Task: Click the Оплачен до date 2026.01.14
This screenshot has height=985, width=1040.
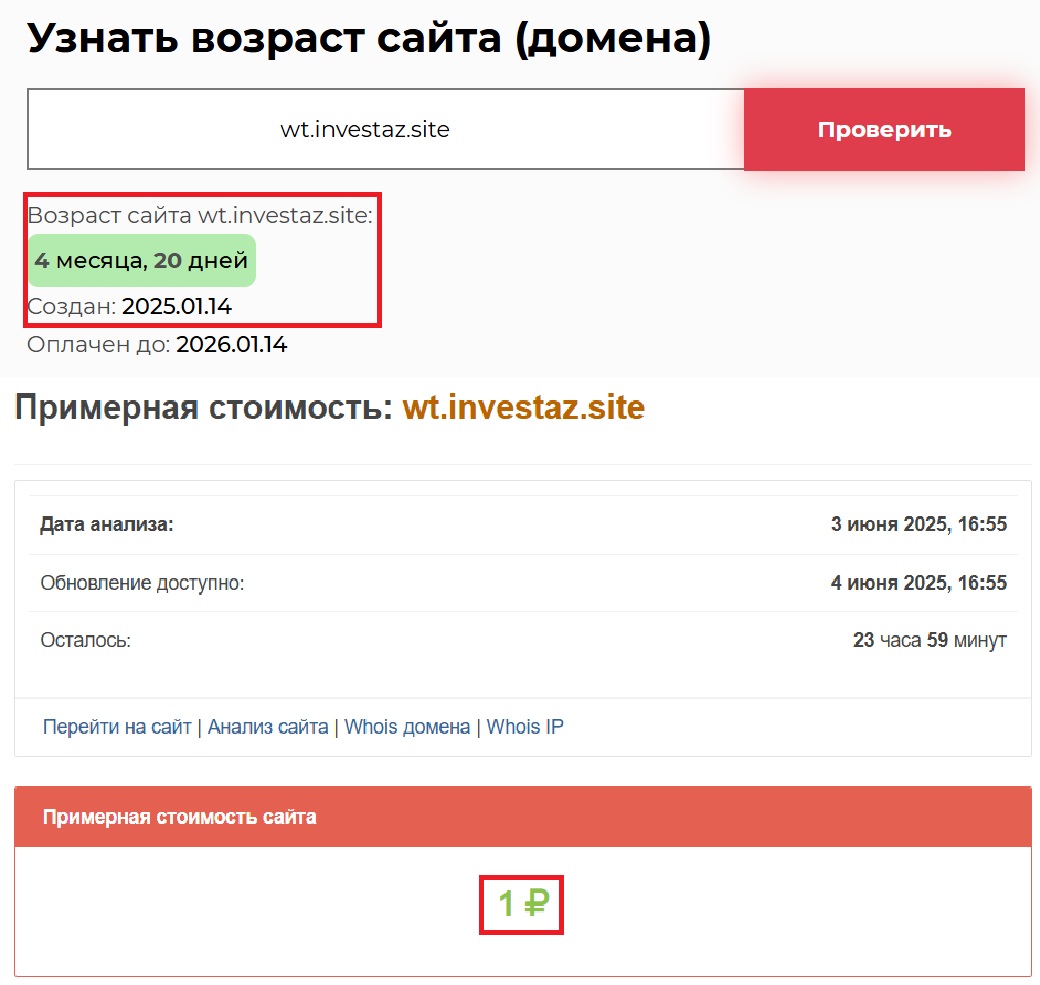Action: pos(232,345)
